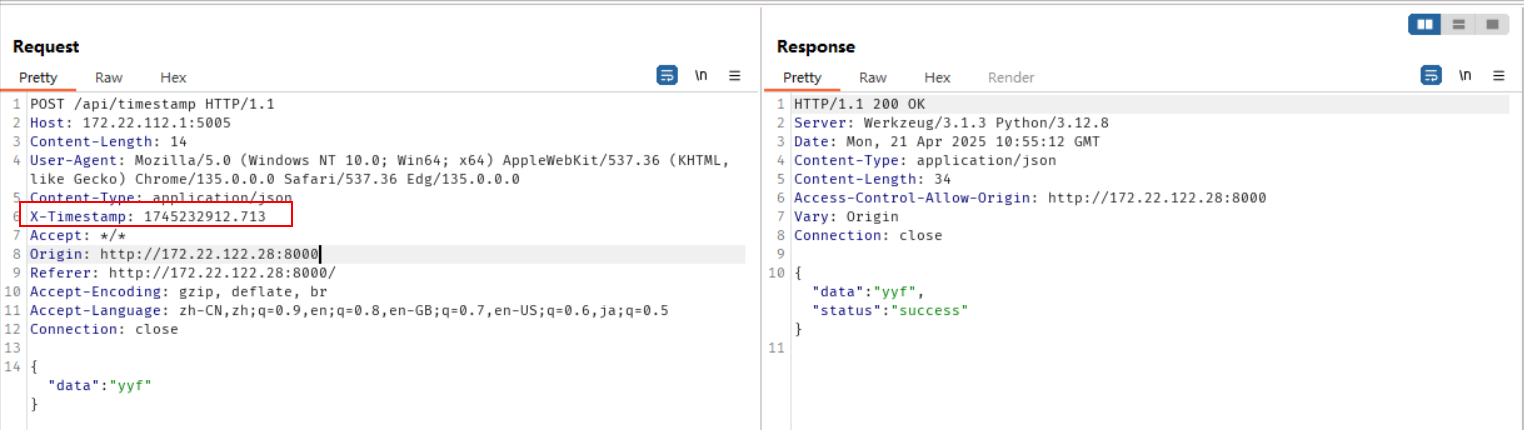Click the Access-Control-Allow-Origin header line

(x=1030, y=198)
